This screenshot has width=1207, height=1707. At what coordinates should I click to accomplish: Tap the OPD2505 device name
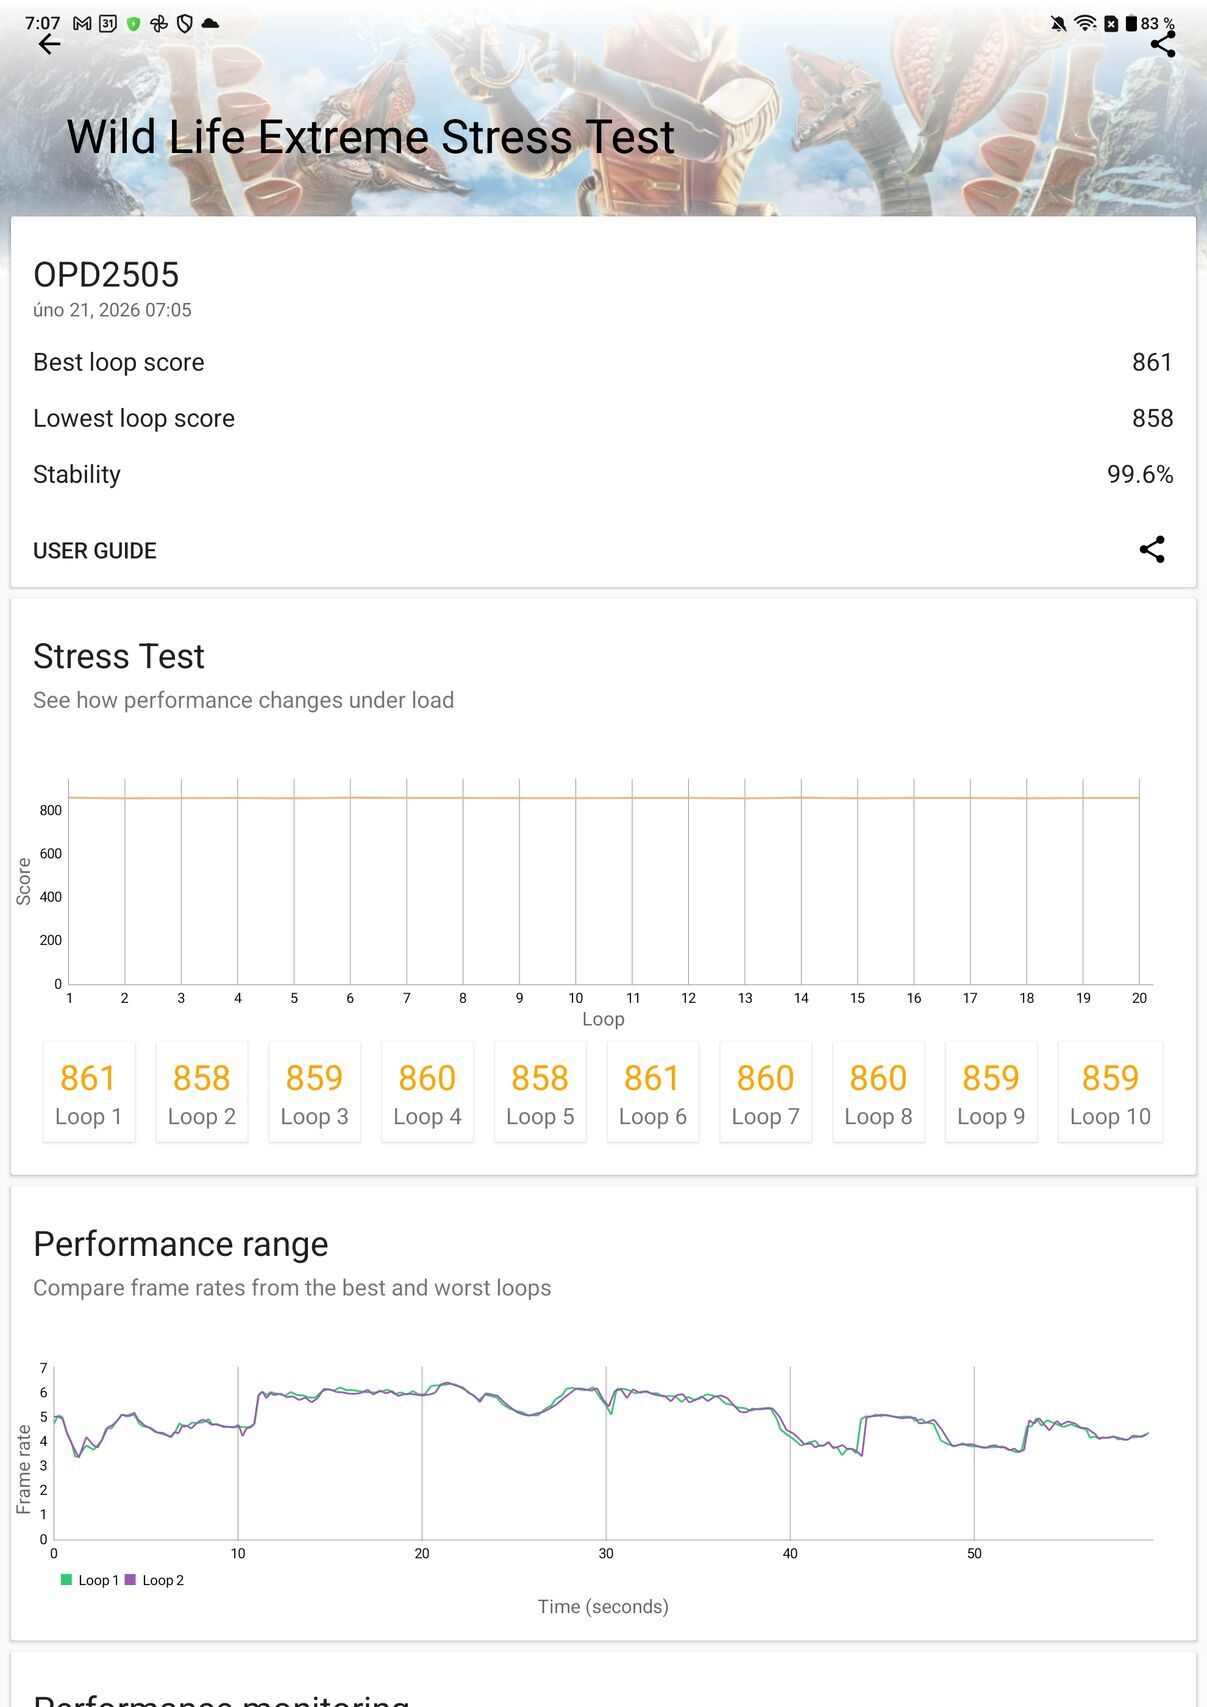[x=105, y=275]
